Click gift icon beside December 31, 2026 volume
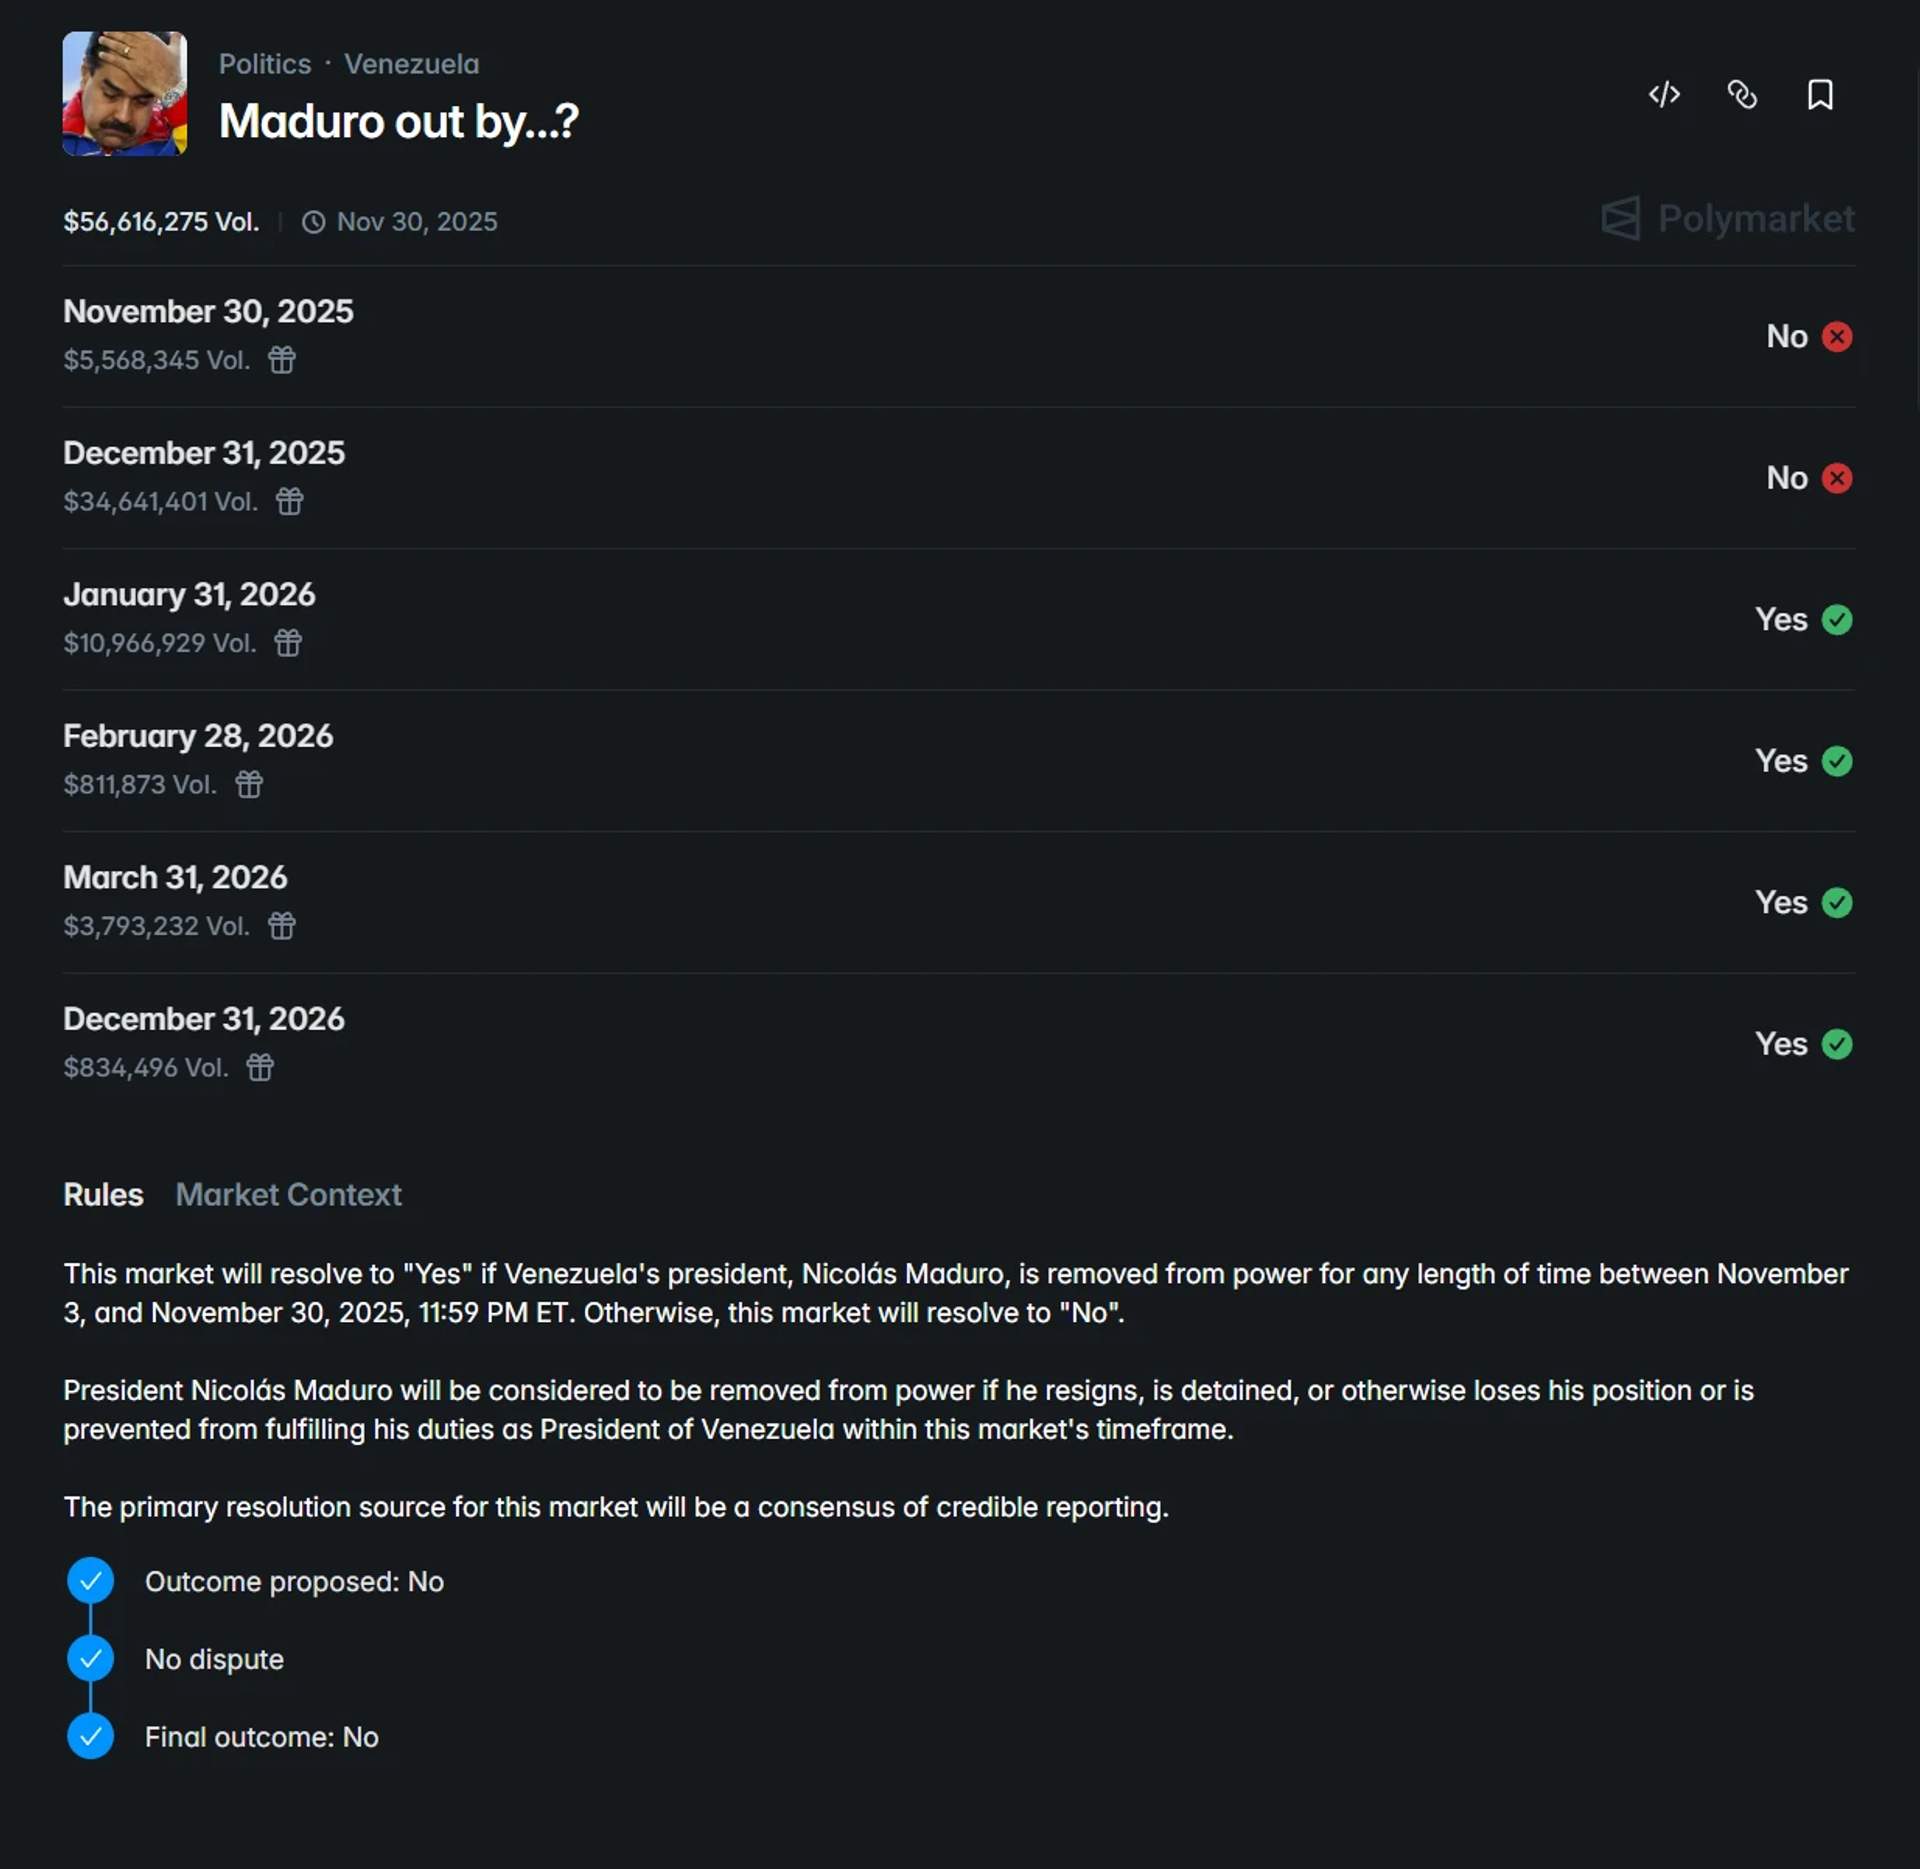Image resolution: width=1920 pixels, height=1869 pixels. click(x=260, y=1068)
